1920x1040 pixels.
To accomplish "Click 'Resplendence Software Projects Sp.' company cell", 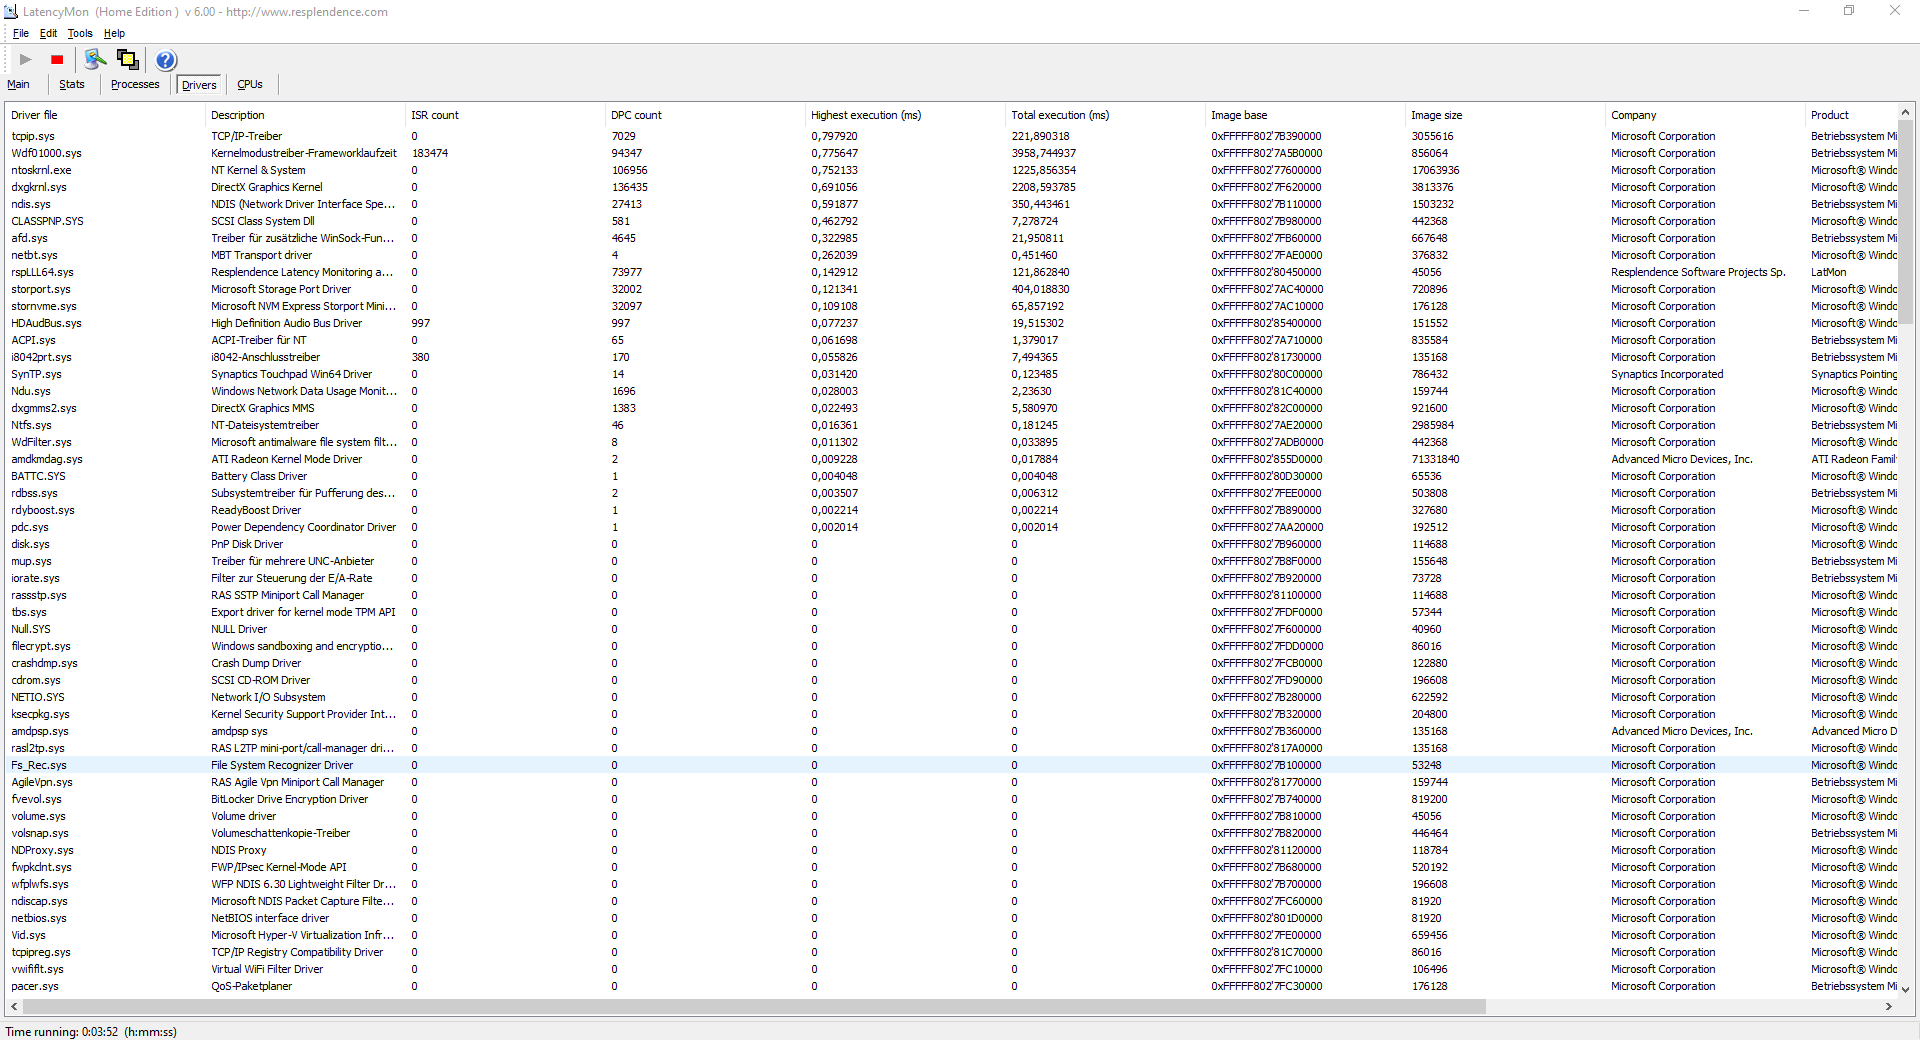I will pyautogui.click(x=1698, y=272).
